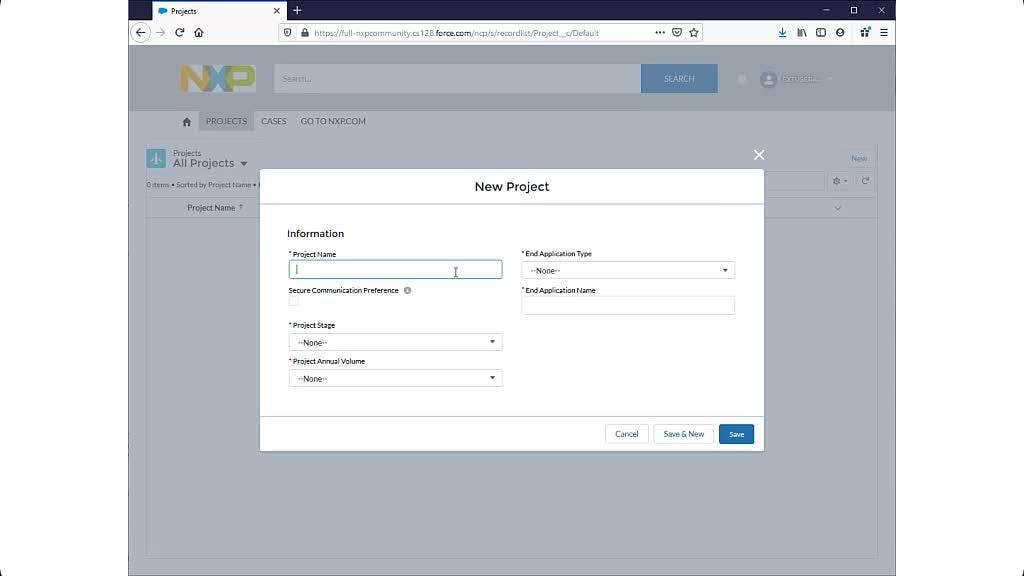Enable the Secure Communication Preference checkbox
Screen dimensions: 1024x576
pyautogui.click(x=294, y=301)
